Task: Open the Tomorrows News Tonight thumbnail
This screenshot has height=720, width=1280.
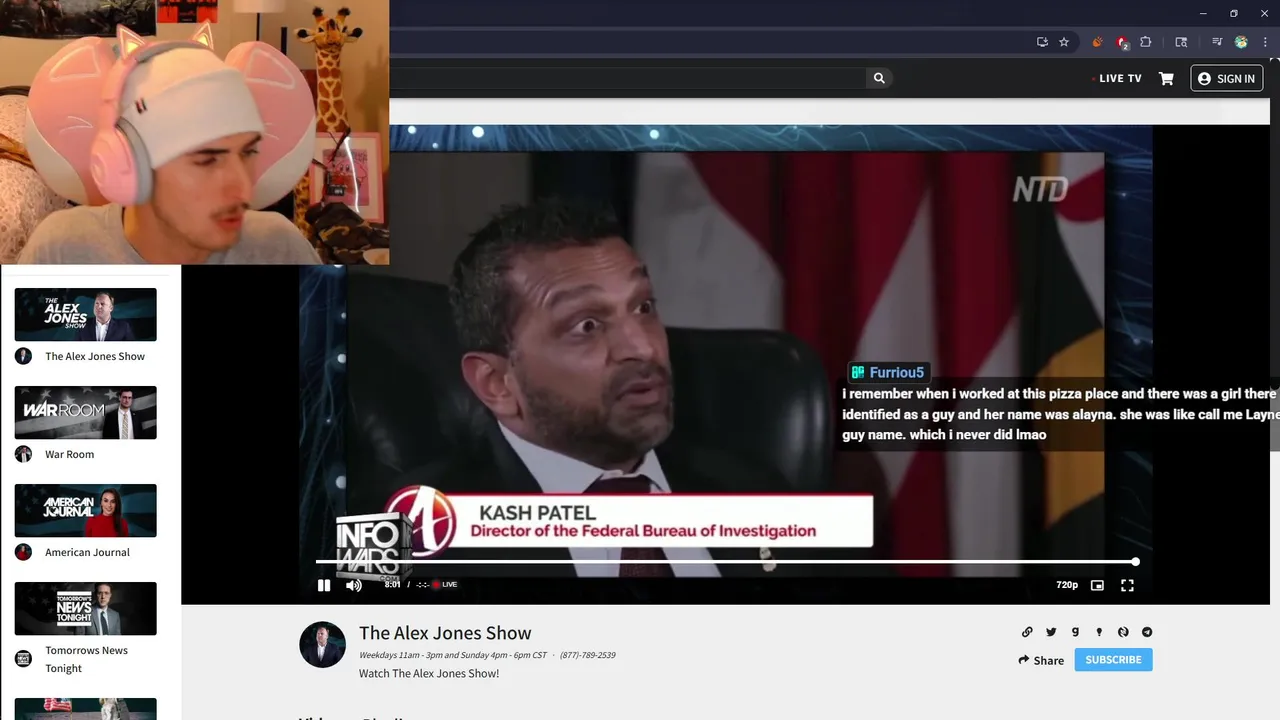Action: click(x=85, y=608)
